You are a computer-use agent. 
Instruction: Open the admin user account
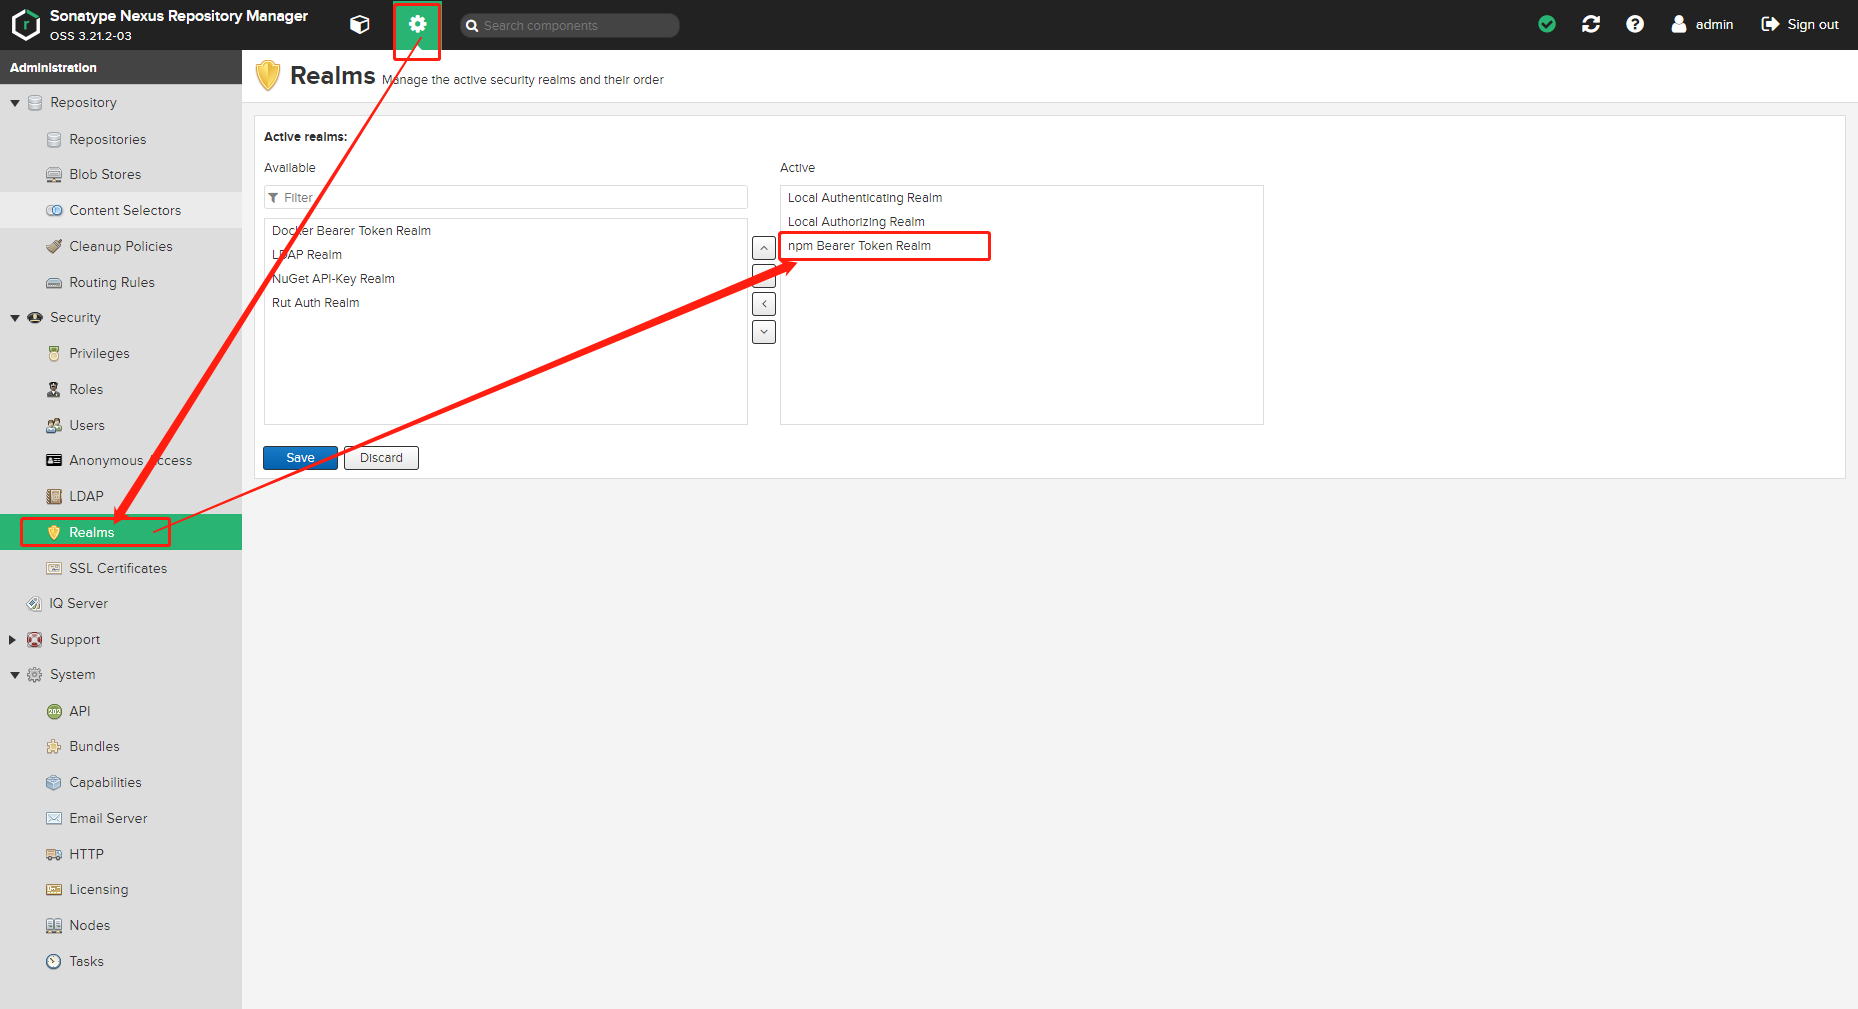coord(1702,24)
